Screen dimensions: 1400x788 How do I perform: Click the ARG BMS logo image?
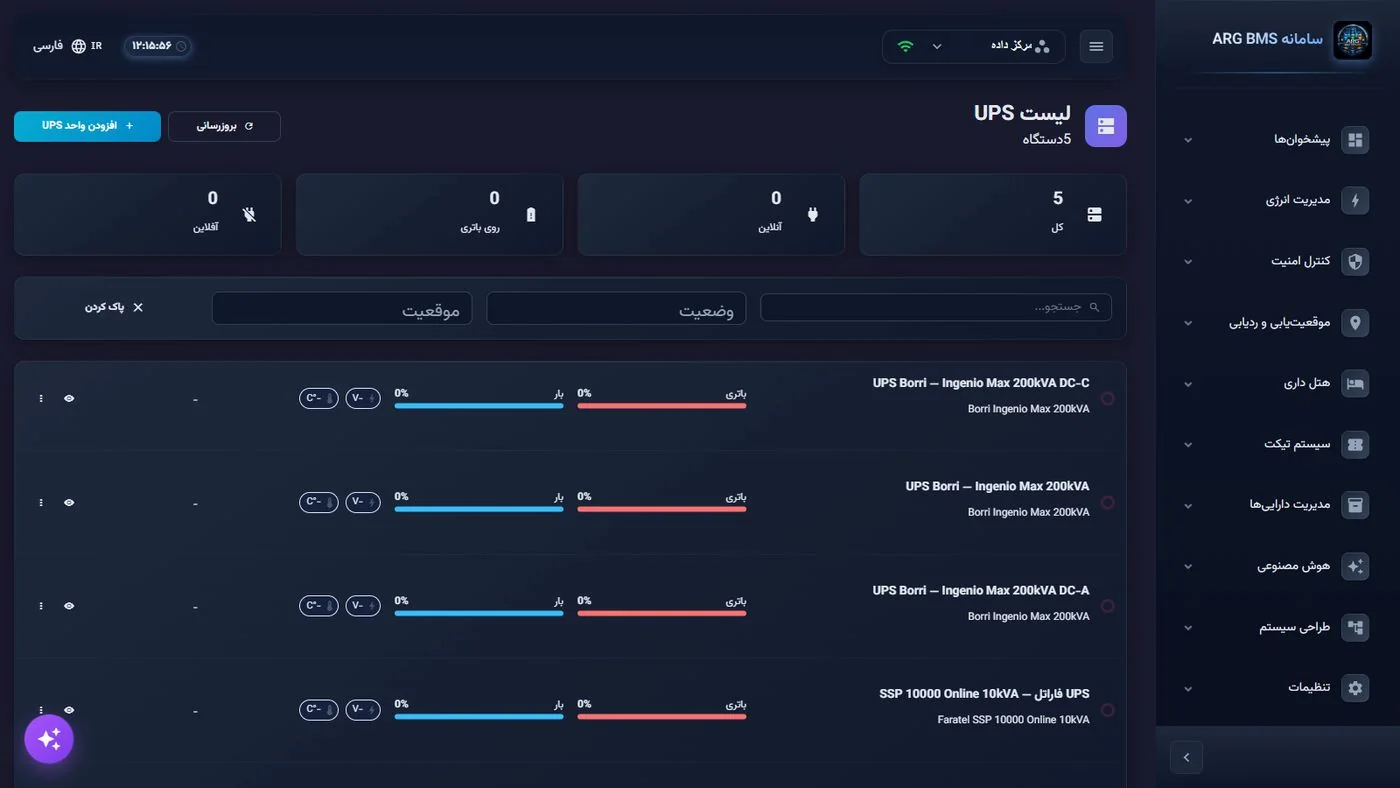[x=1352, y=41]
